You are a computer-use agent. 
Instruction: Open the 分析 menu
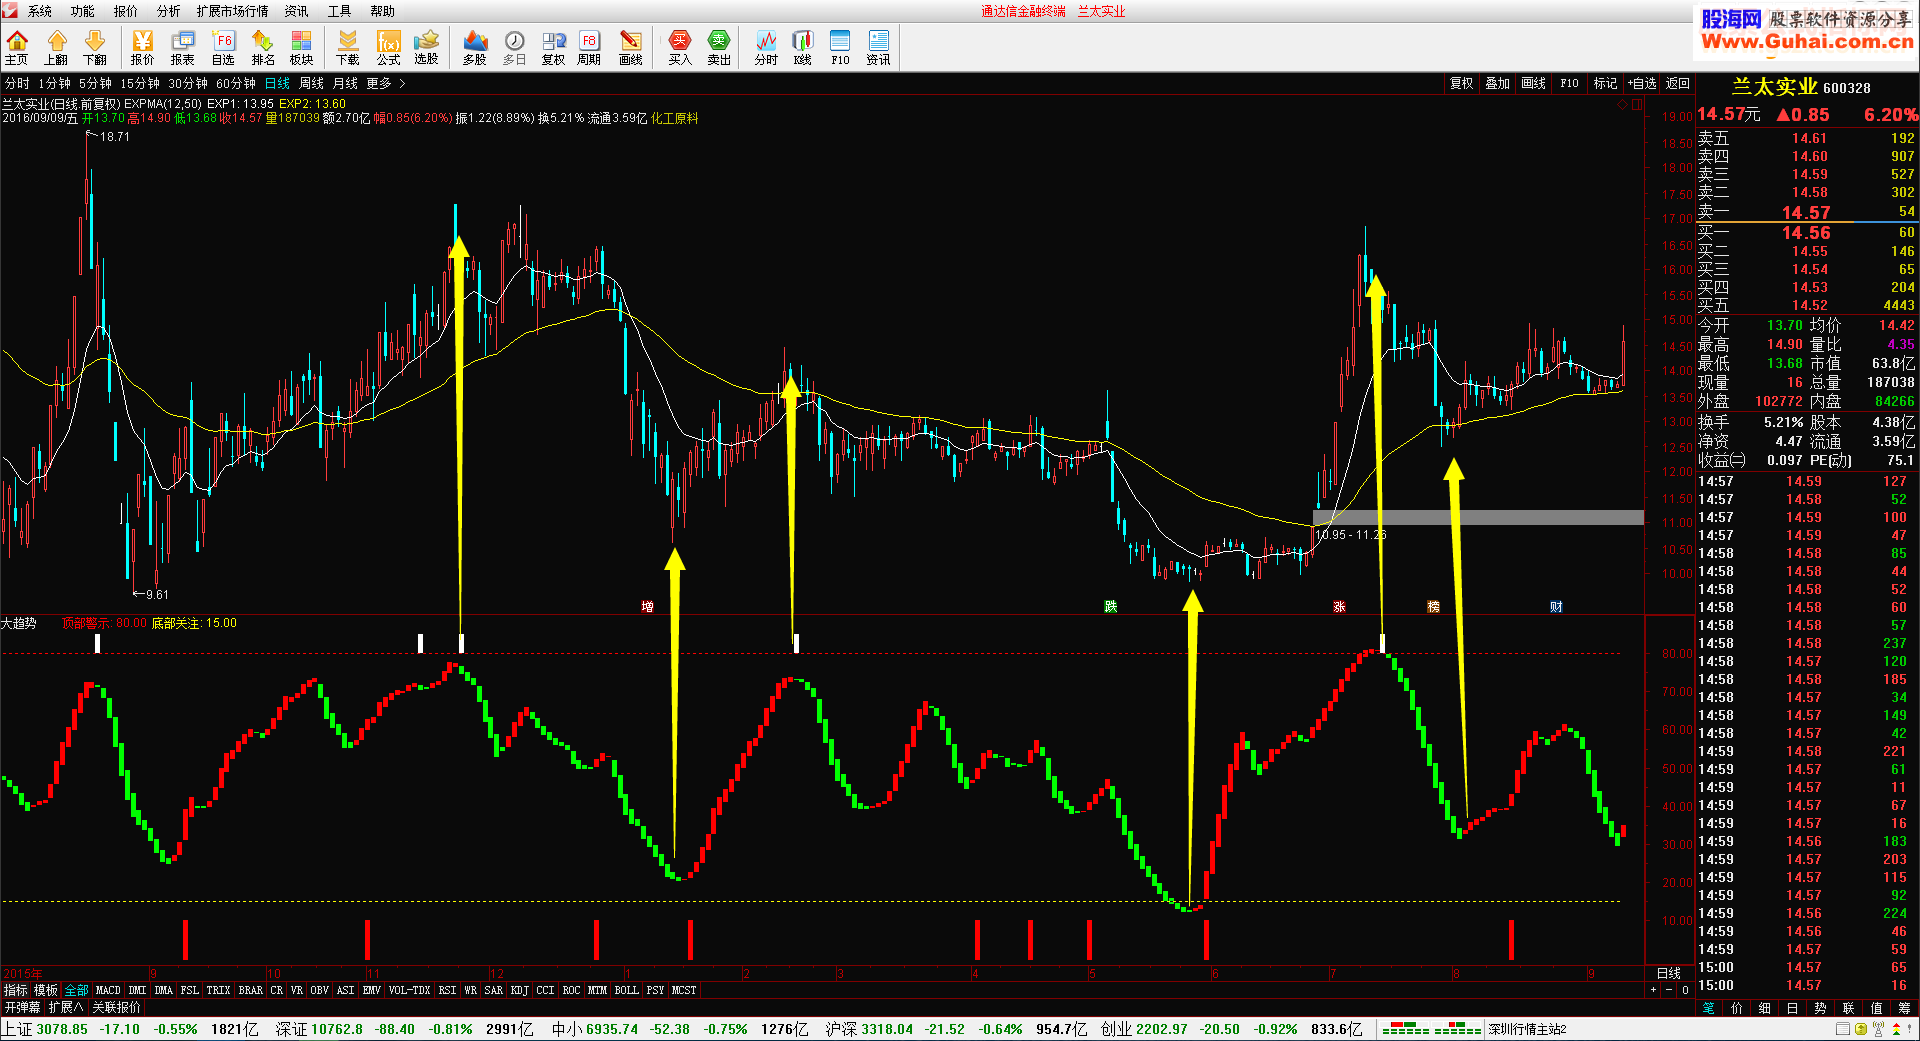169,11
